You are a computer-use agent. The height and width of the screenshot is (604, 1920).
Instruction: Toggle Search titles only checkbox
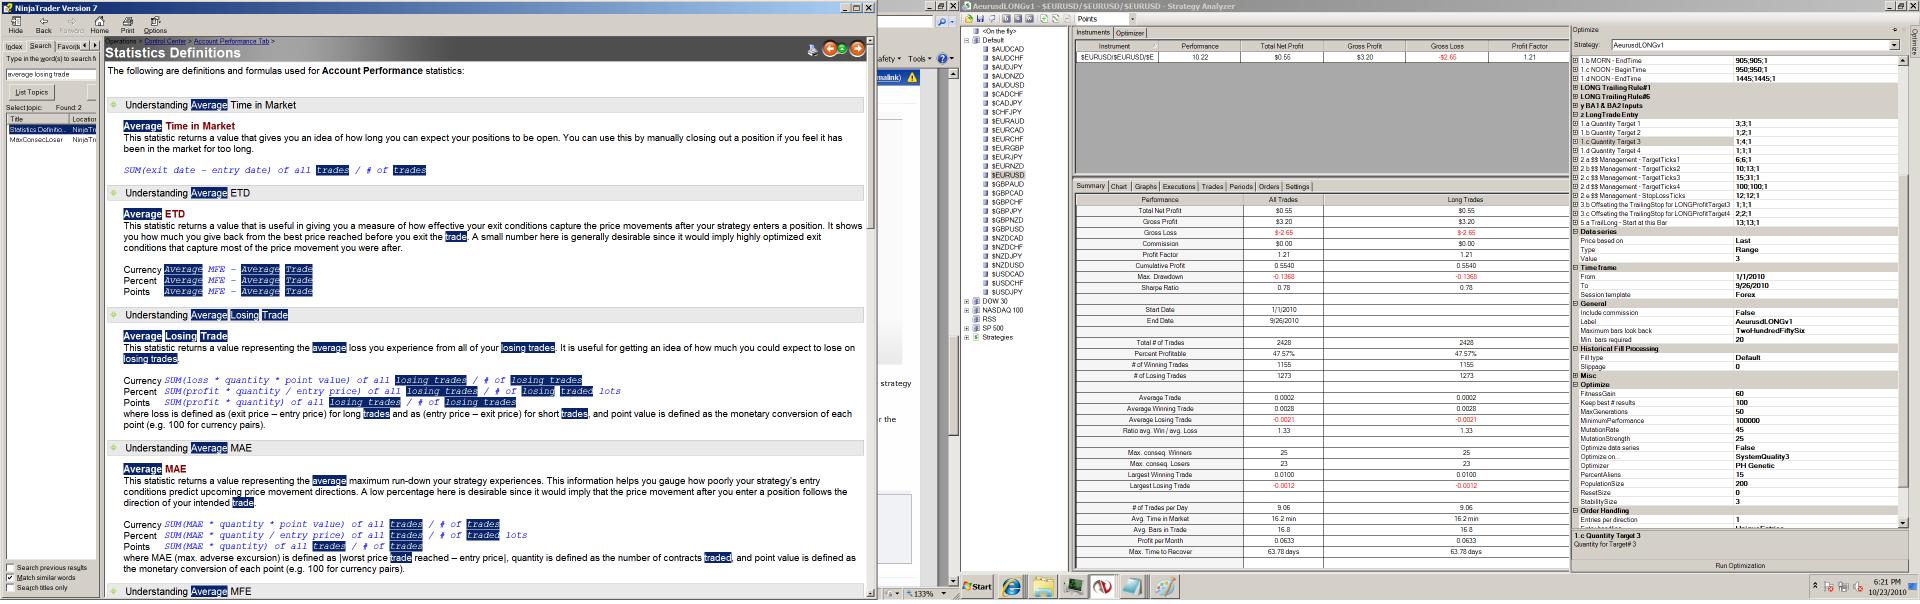coord(11,588)
